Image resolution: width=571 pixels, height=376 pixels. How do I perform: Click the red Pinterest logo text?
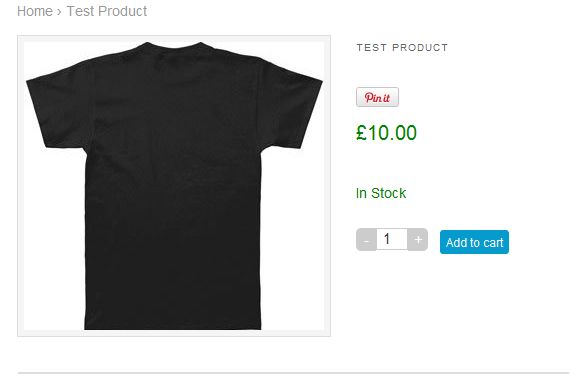tap(377, 98)
